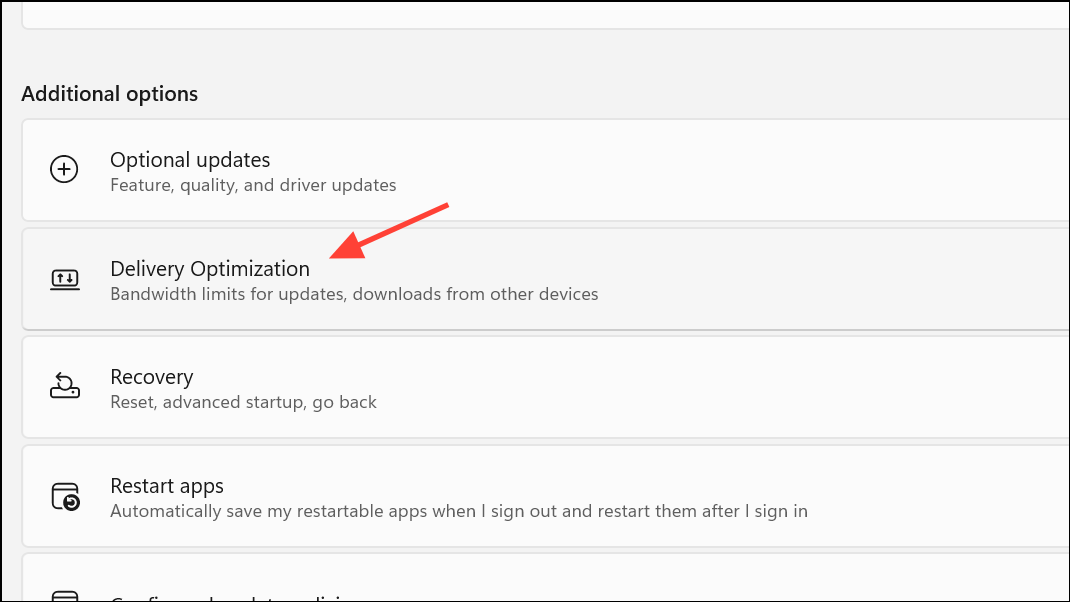Click the drive icon next to Restart apps
Viewport: 1070px width, 602px height.
click(x=64, y=496)
